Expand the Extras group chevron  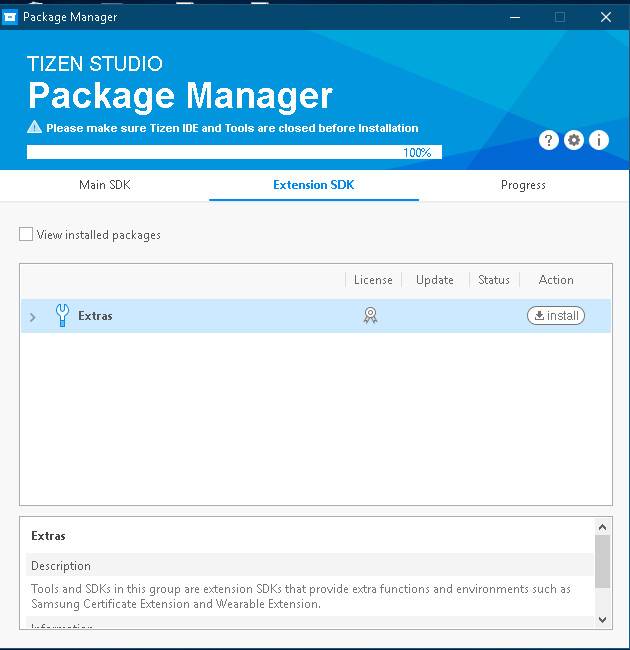tap(33, 318)
